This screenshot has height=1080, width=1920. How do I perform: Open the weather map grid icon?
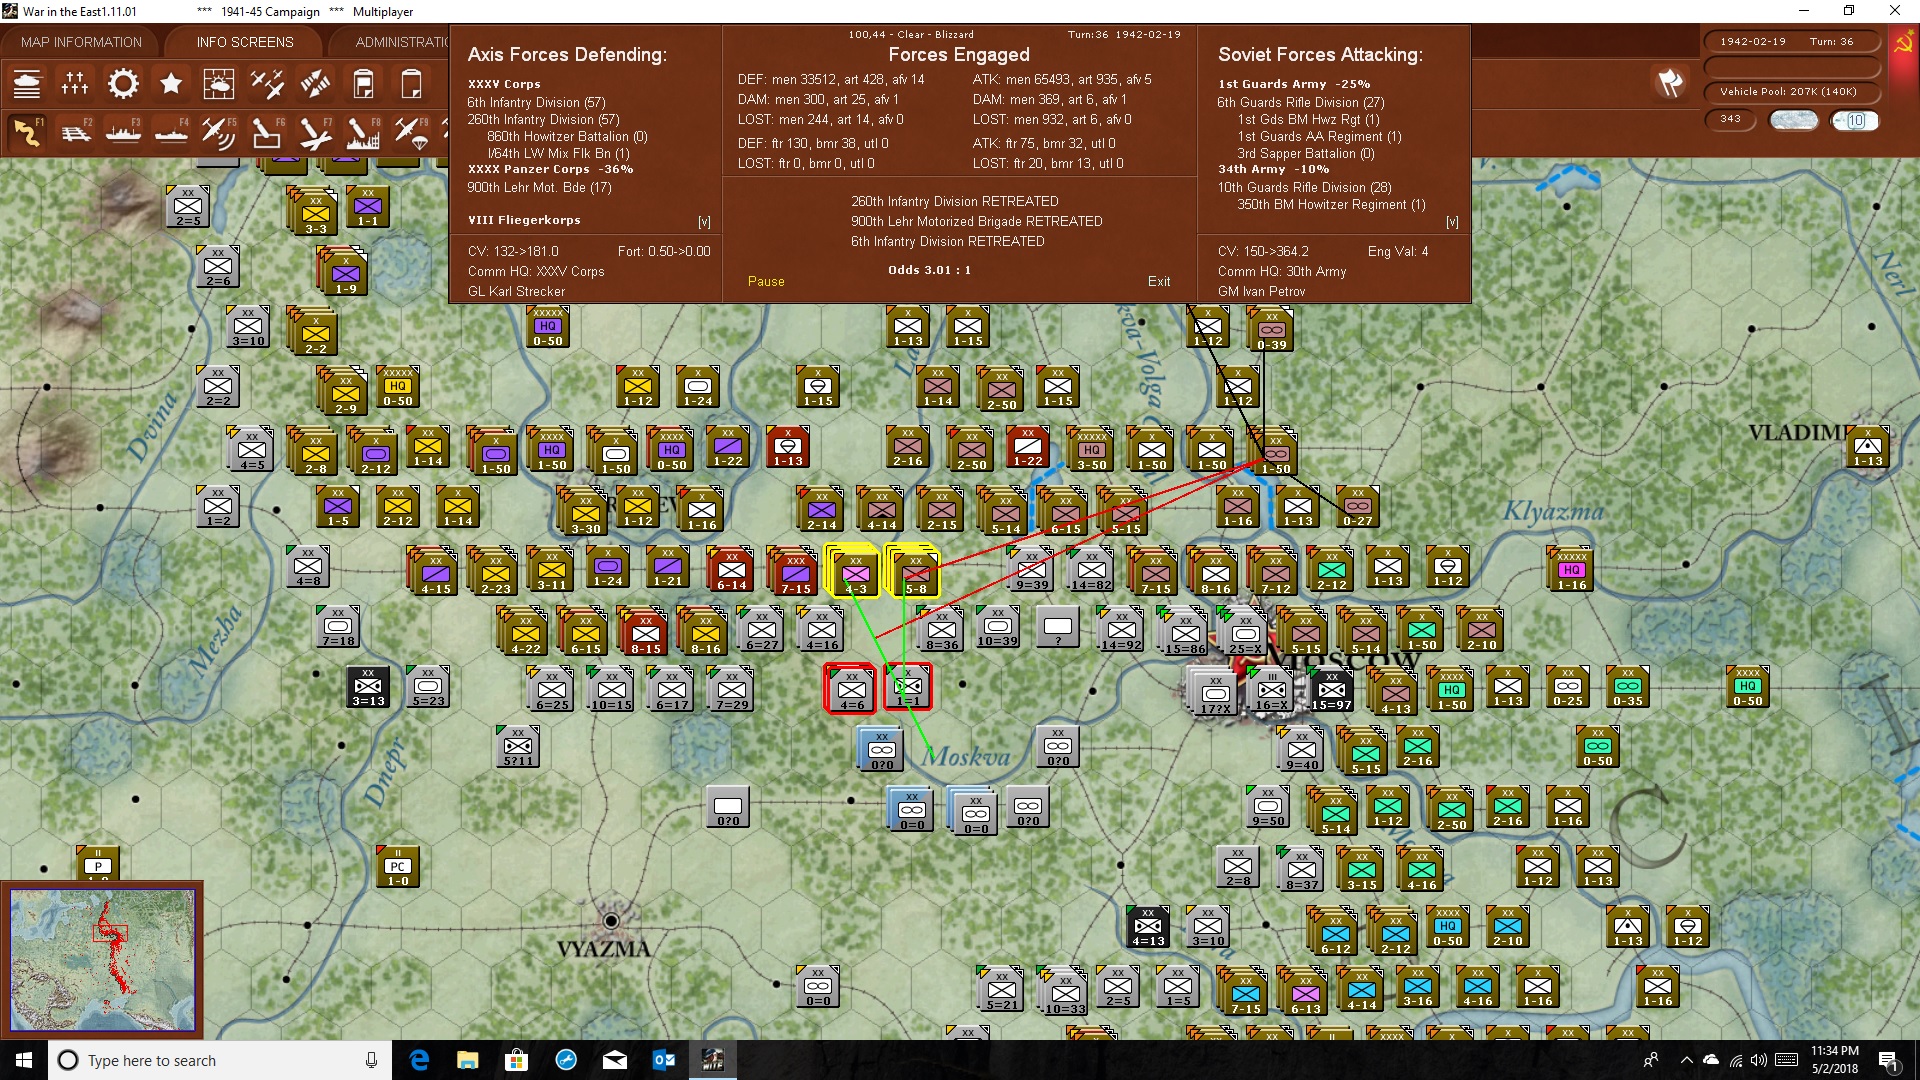pyautogui.click(x=219, y=84)
